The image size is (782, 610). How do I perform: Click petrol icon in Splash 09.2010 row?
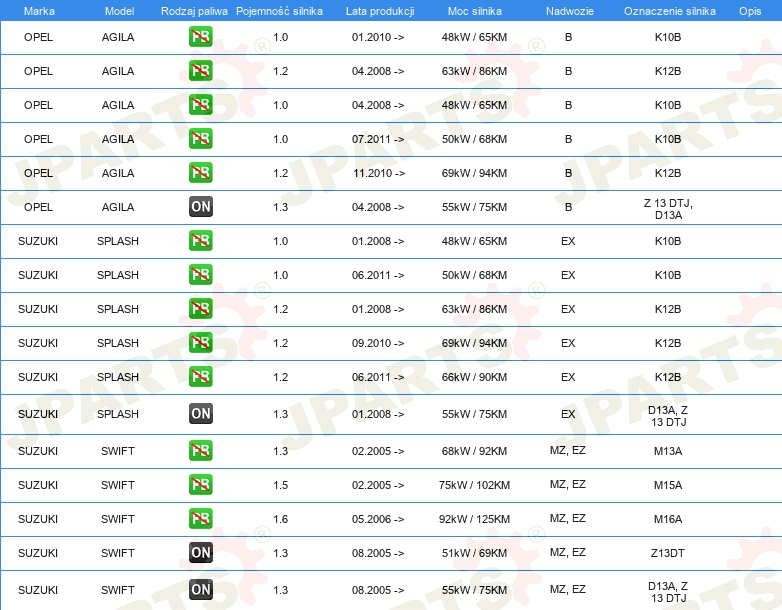200,342
